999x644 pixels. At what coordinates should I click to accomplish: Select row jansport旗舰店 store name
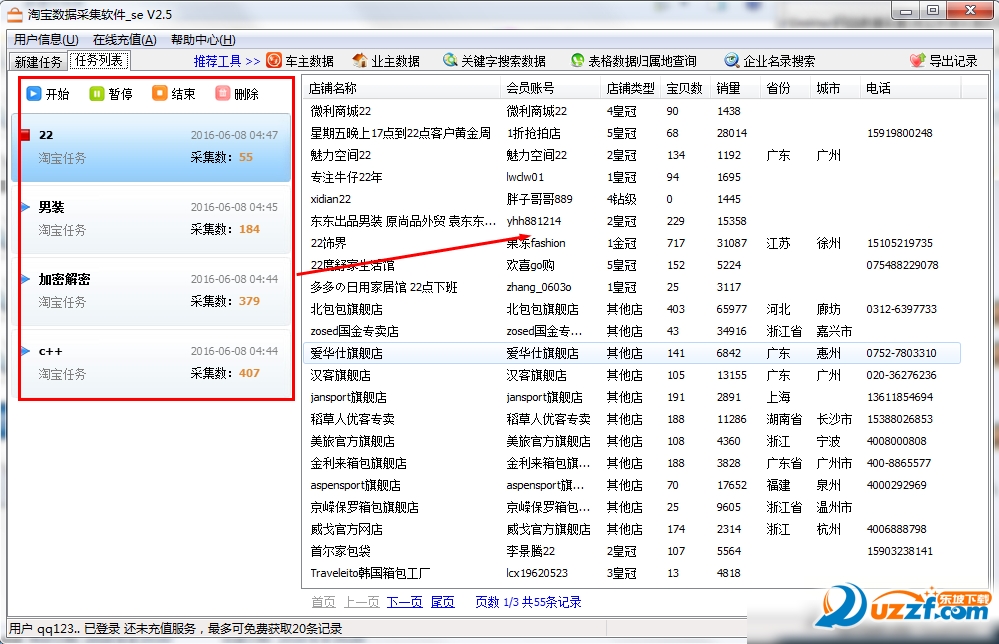pos(349,397)
